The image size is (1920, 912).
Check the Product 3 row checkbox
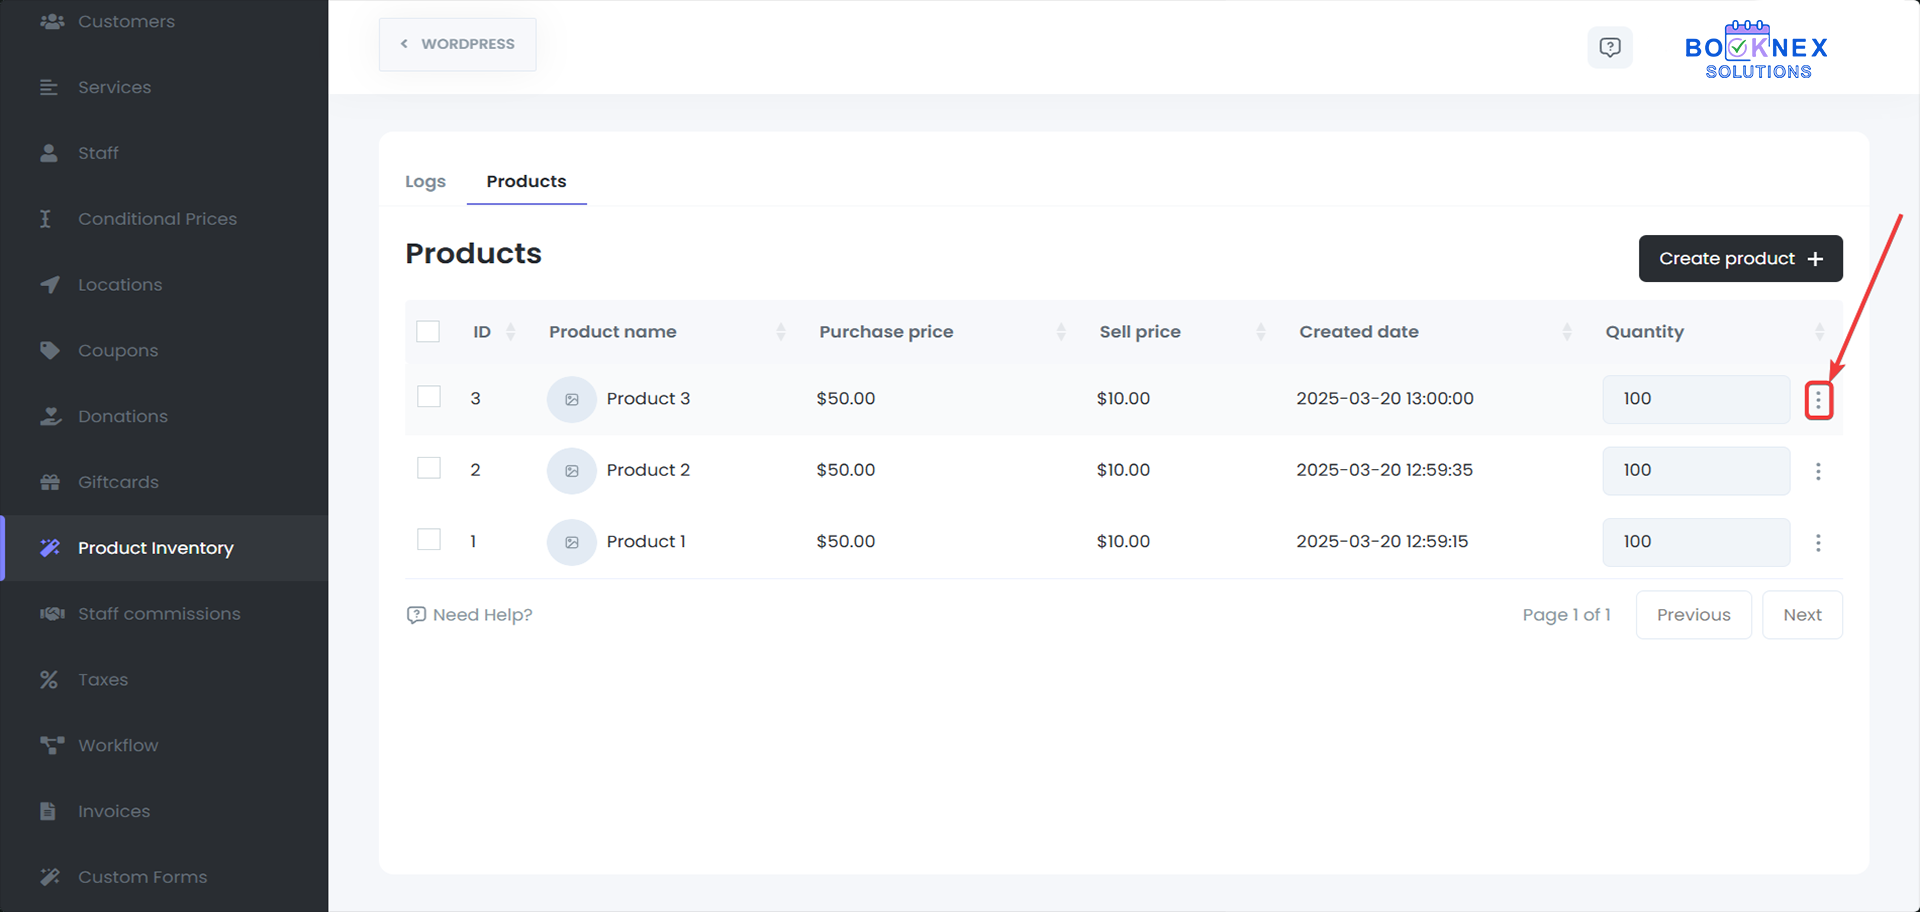tap(429, 397)
